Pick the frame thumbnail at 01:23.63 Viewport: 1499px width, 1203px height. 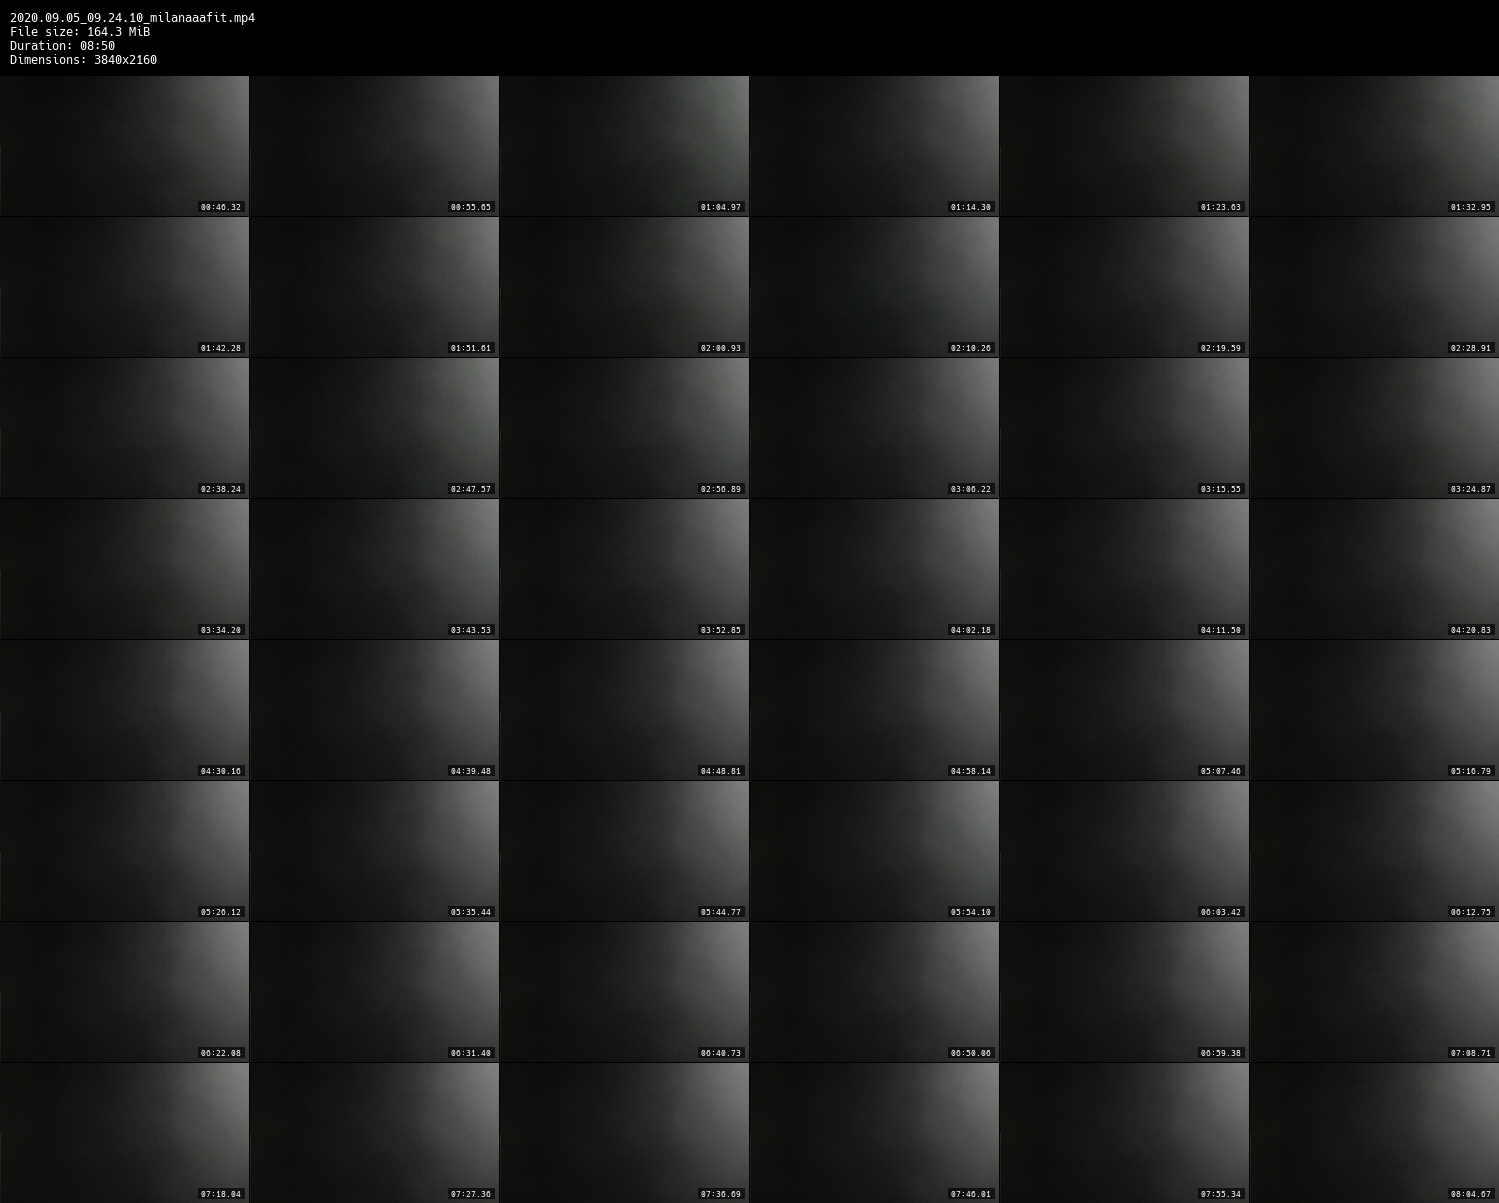[x=1124, y=146]
